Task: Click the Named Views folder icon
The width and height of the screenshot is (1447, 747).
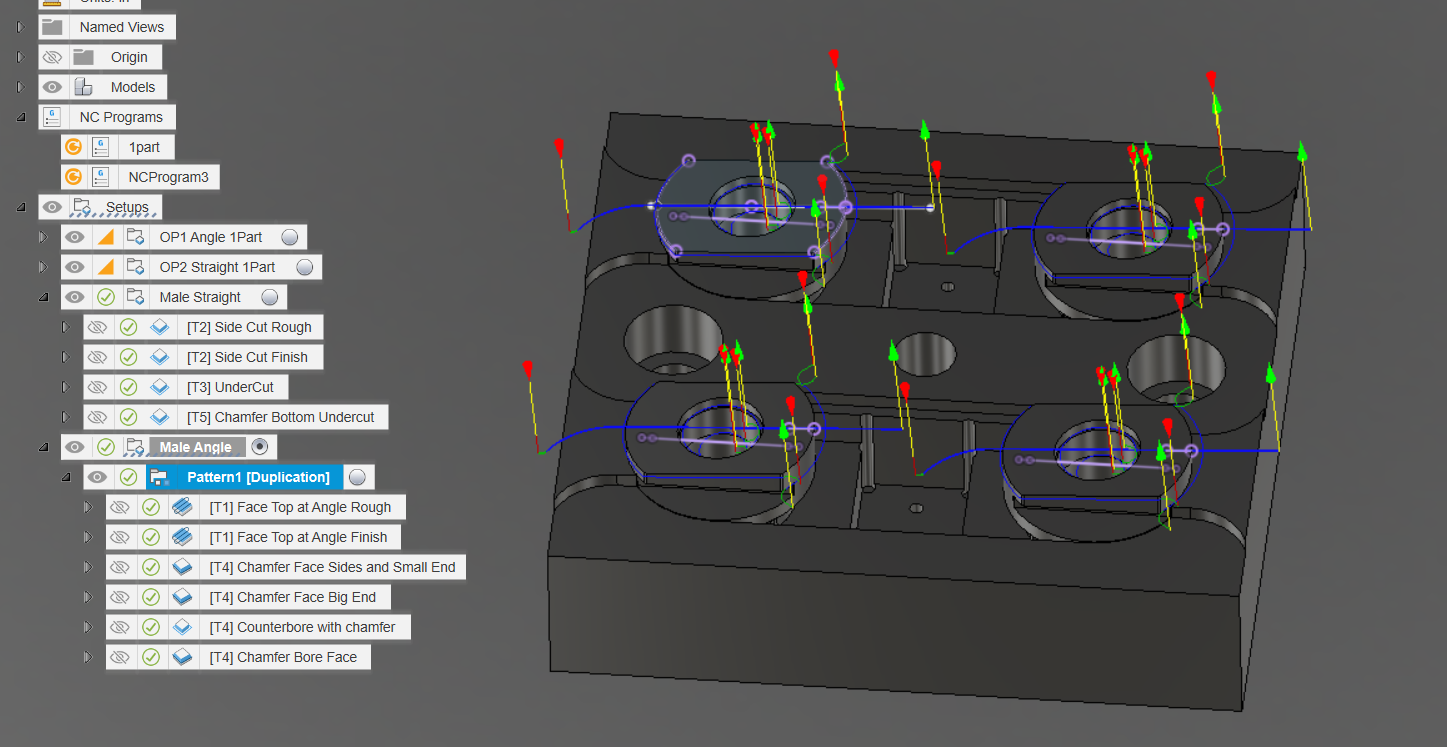Action: point(52,27)
